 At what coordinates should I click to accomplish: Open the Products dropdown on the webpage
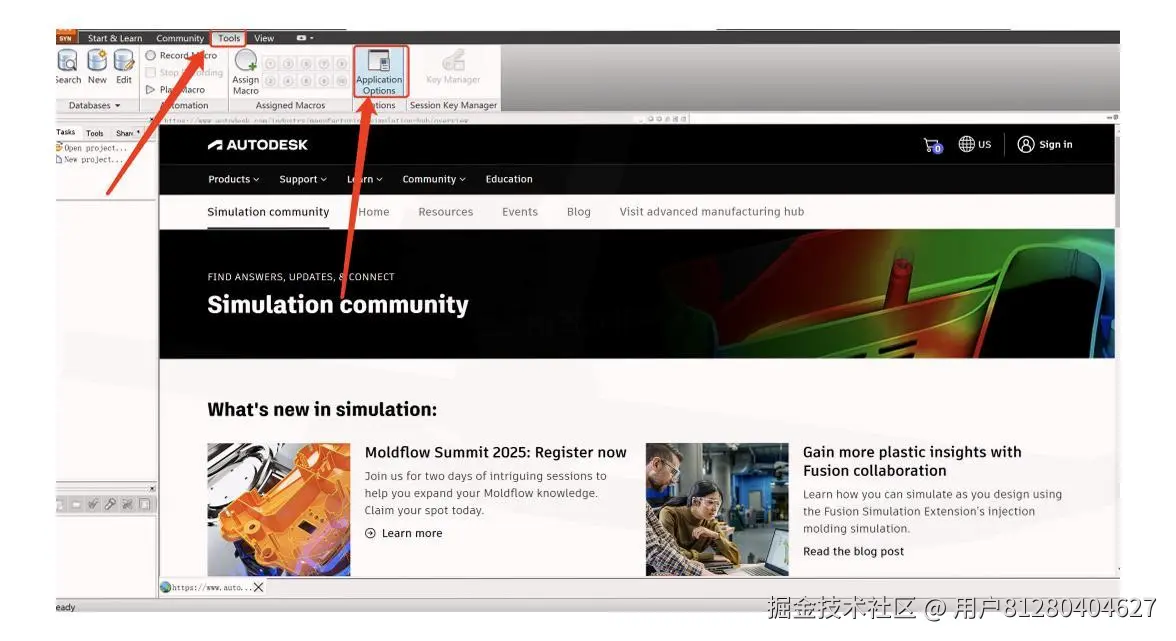point(233,179)
